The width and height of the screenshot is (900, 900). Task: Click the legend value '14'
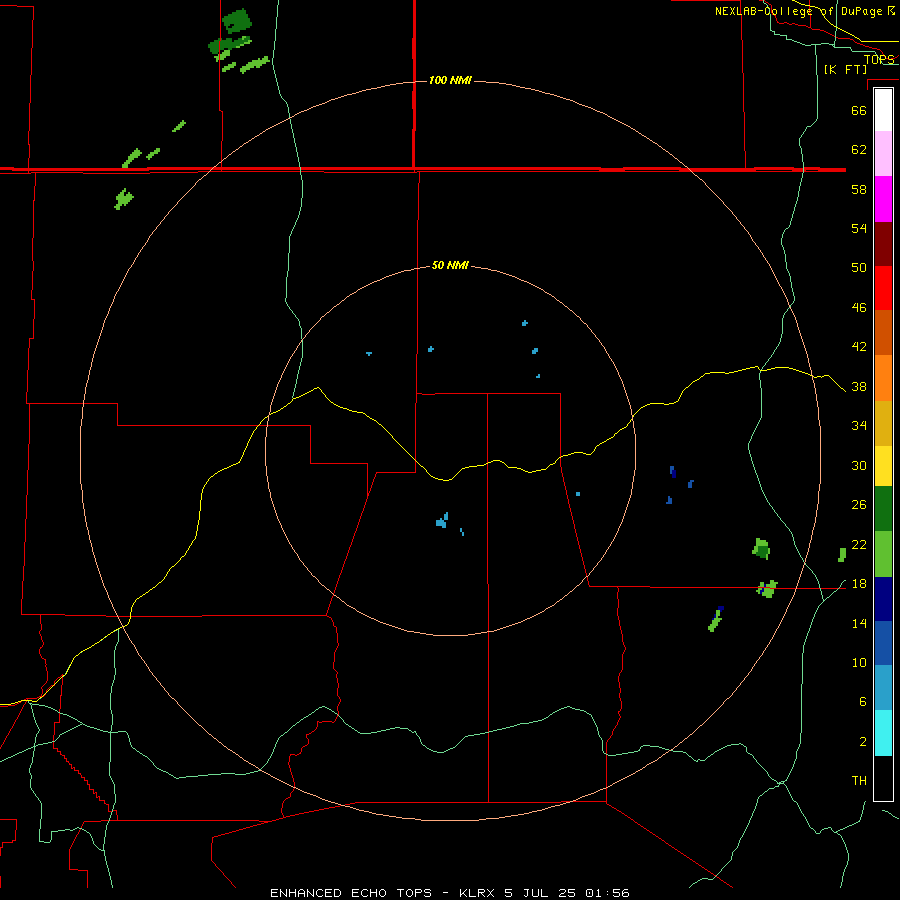coord(859,623)
